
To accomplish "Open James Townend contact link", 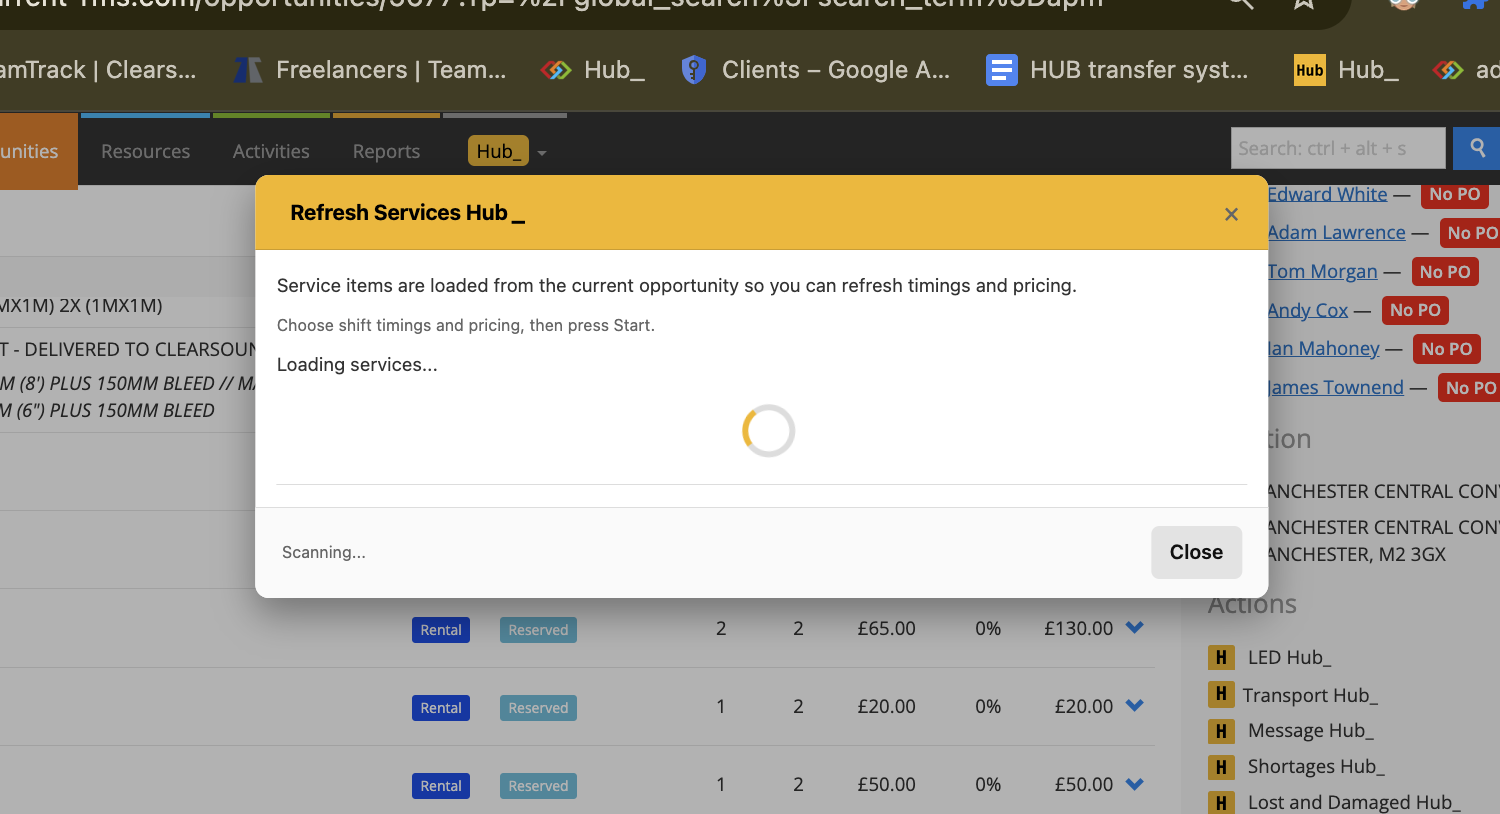I will (1335, 387).
